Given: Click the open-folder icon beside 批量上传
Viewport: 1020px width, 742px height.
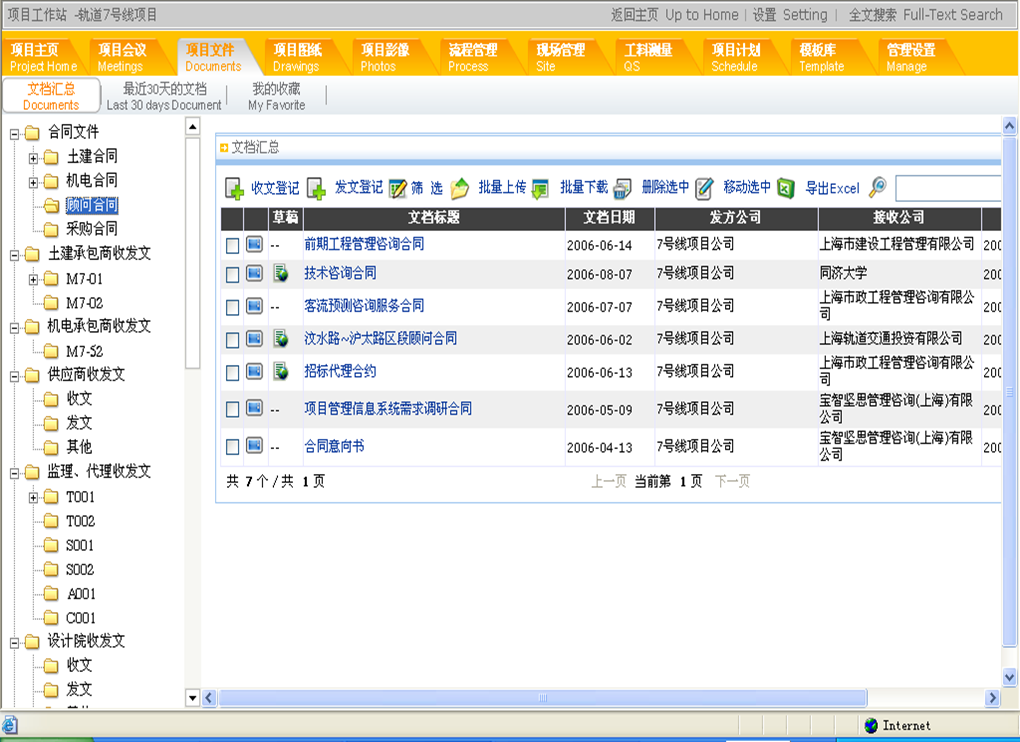Looking at the screenshot, I should click(459, 189).
